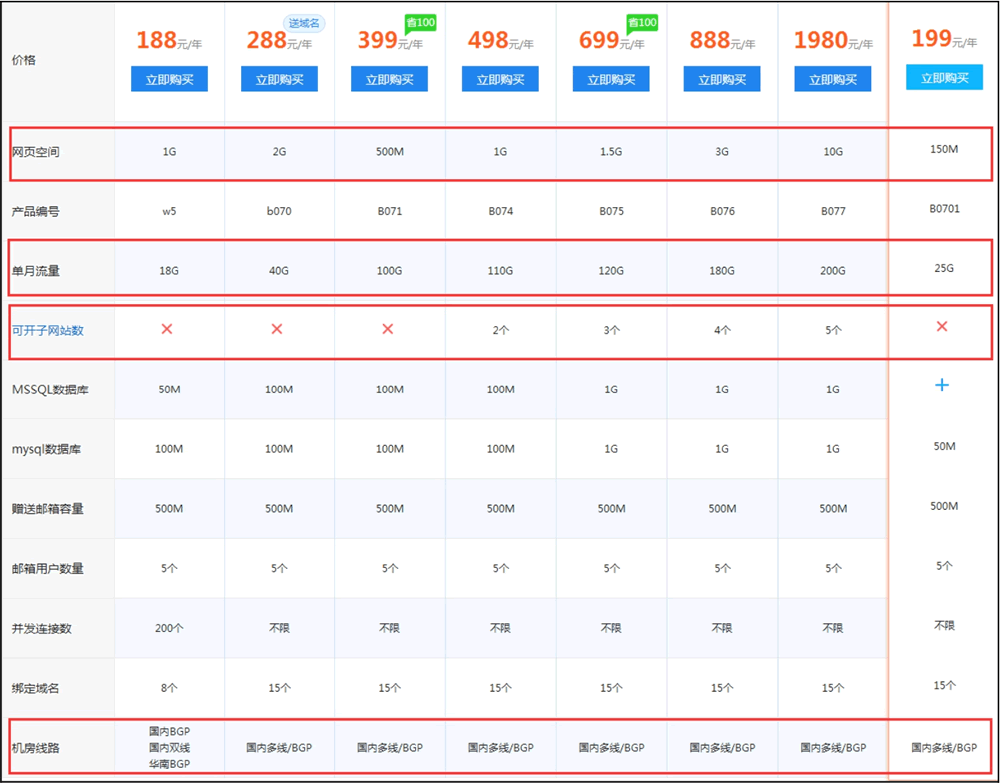Click red X for sub-sites in w5 column
1000x783 pixels.
pos(167,329)
